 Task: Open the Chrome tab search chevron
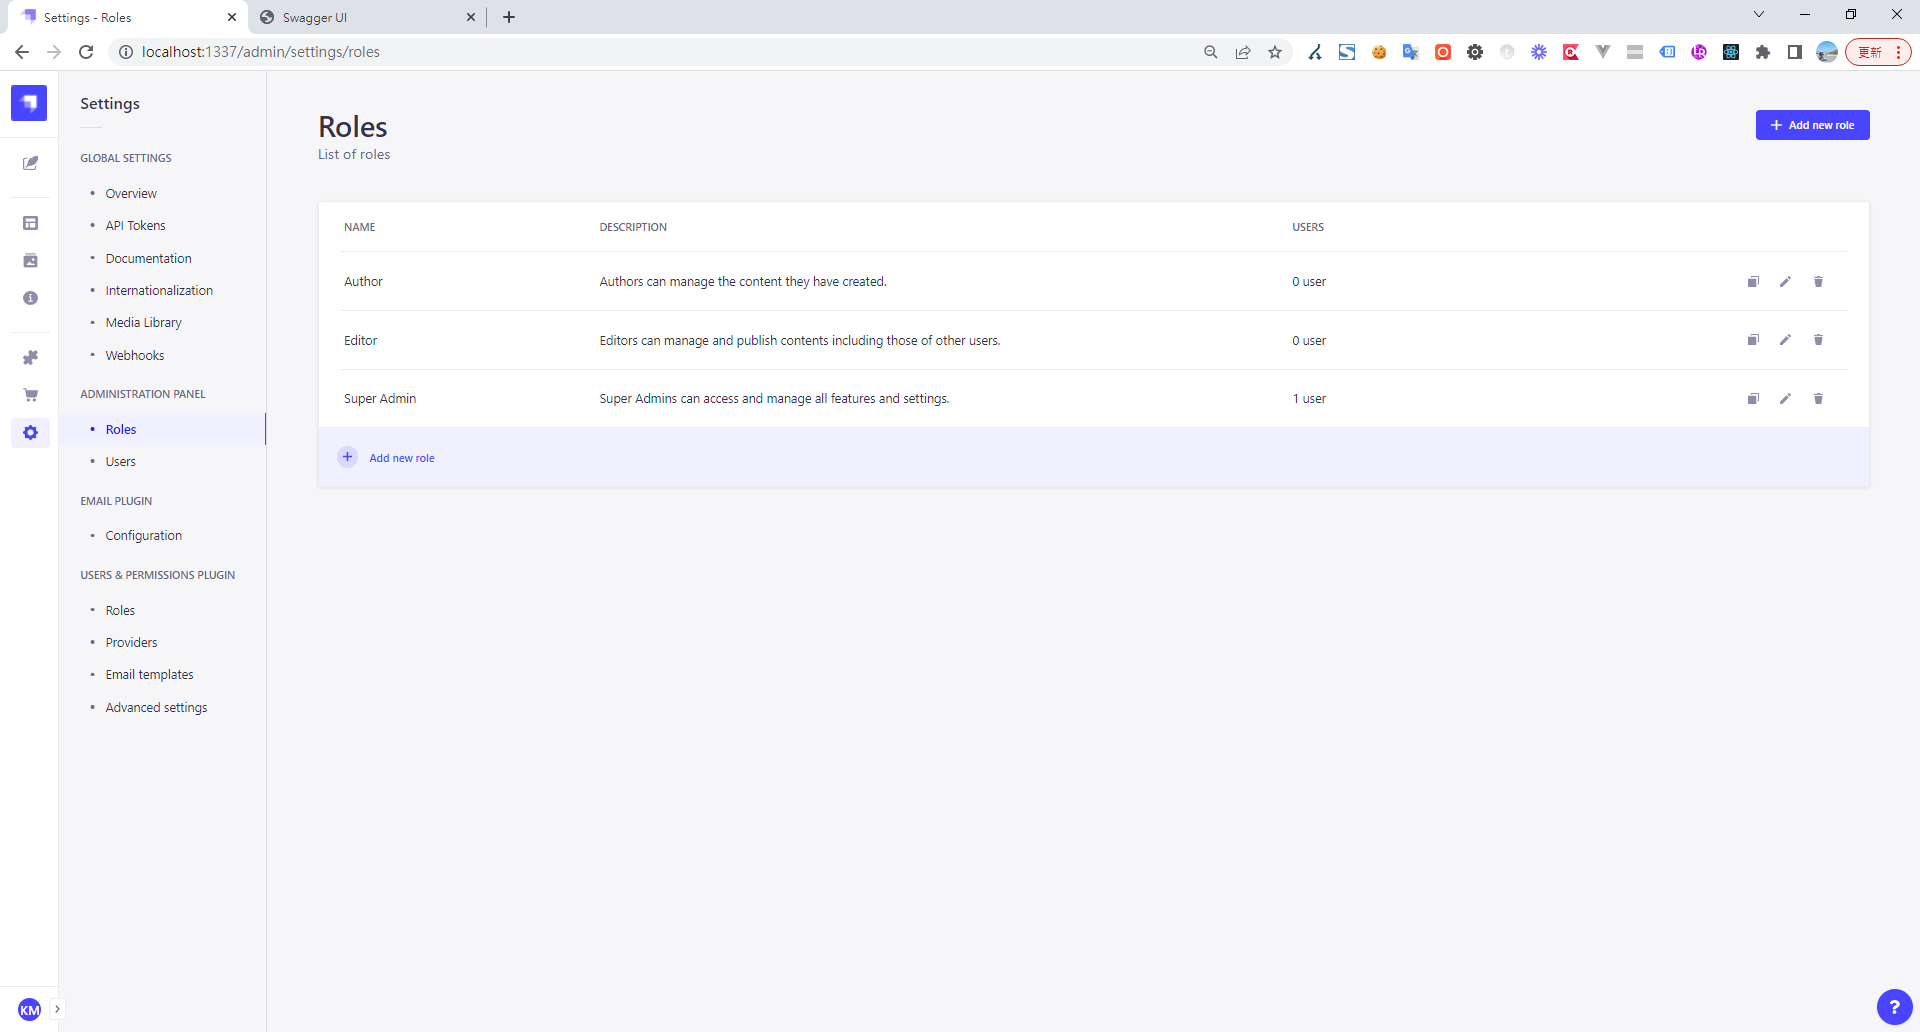1759,15
